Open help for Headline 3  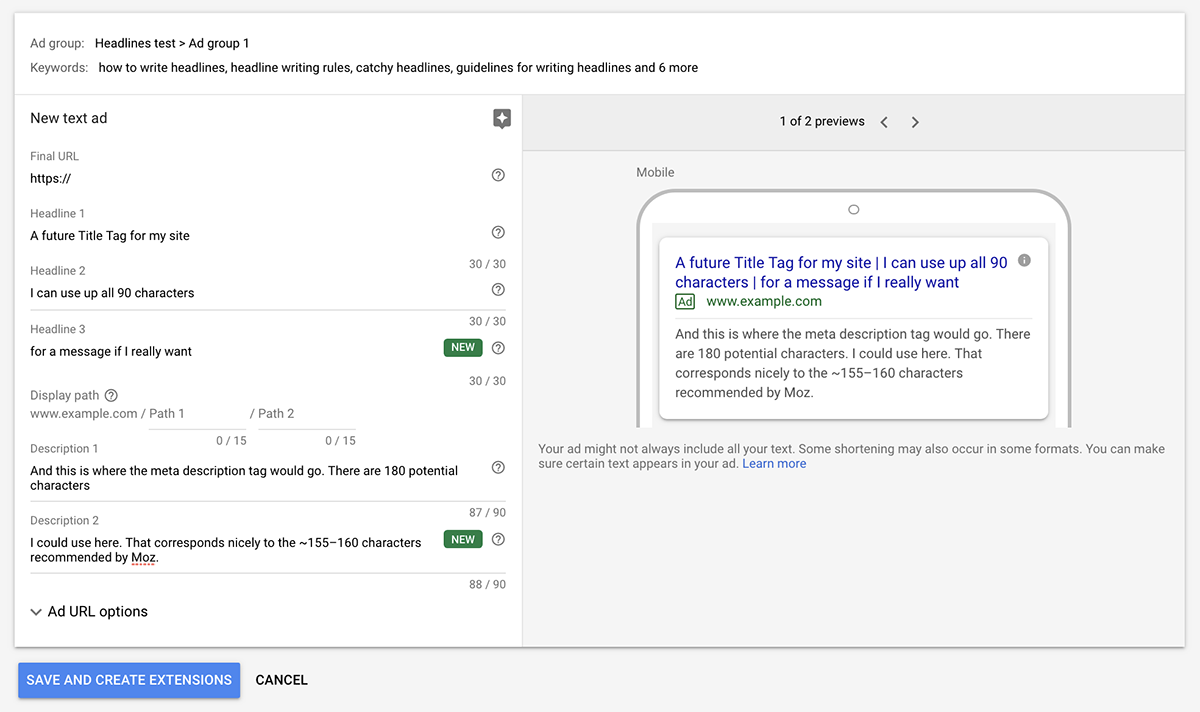click(498, 347)
